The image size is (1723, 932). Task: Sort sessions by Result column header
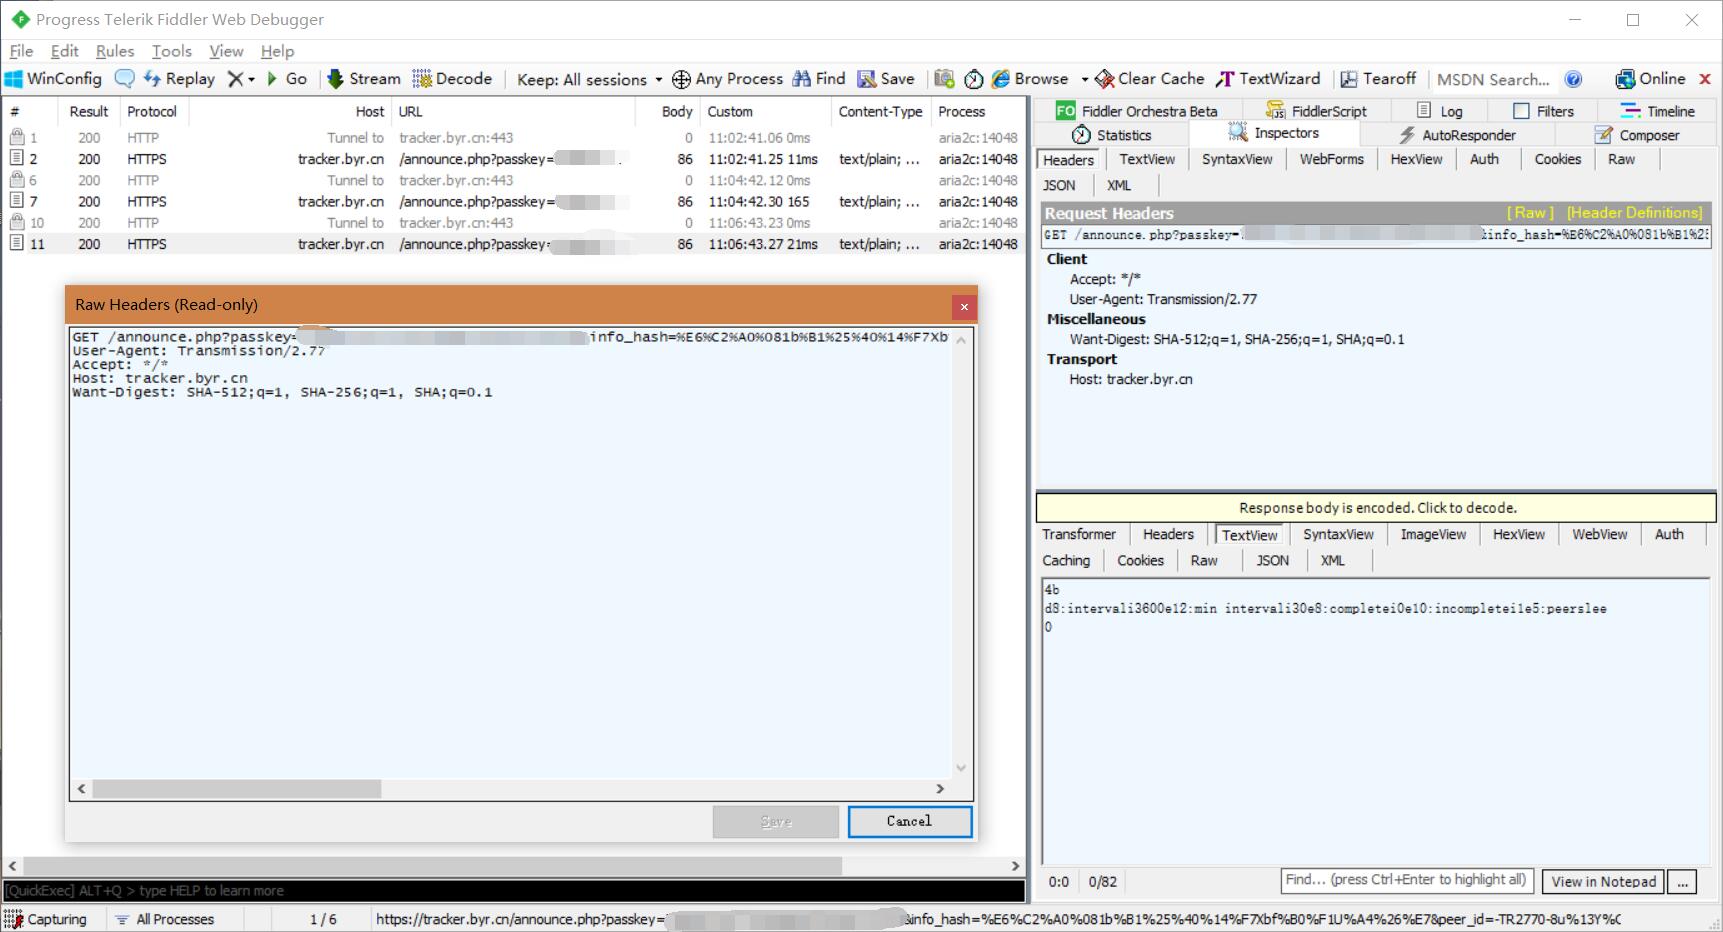[x=89, y=112]
